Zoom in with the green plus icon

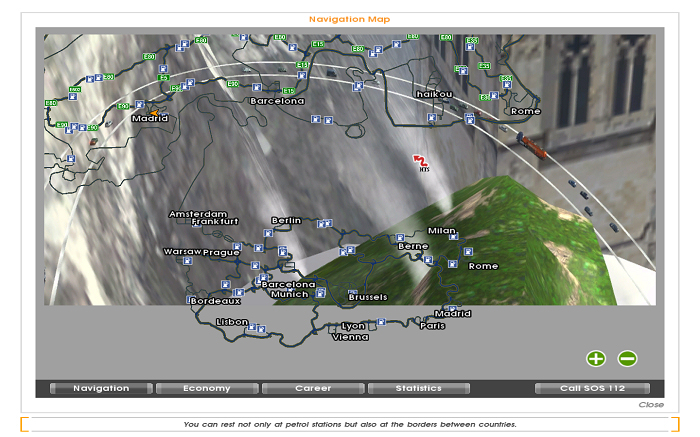[x=596, y=358]
